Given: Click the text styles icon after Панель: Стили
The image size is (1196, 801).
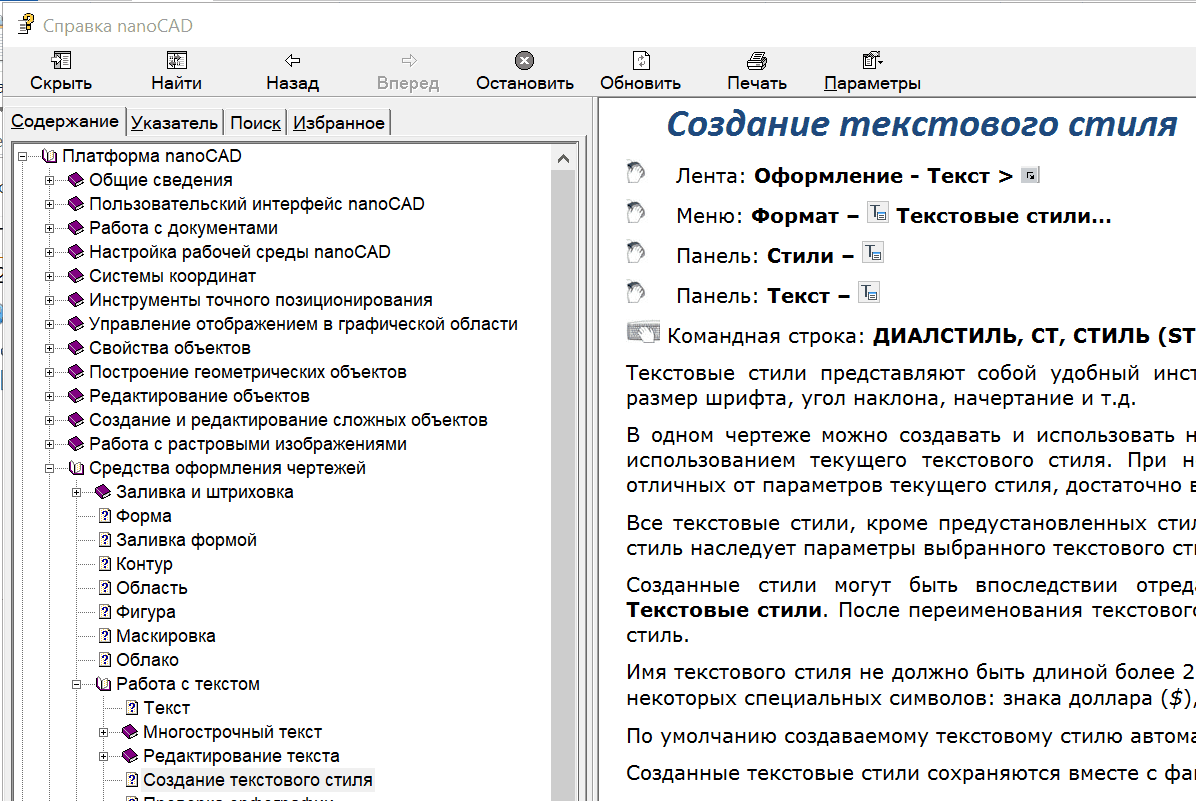Looking at the screenshot, I should click(x=873, y=254).
